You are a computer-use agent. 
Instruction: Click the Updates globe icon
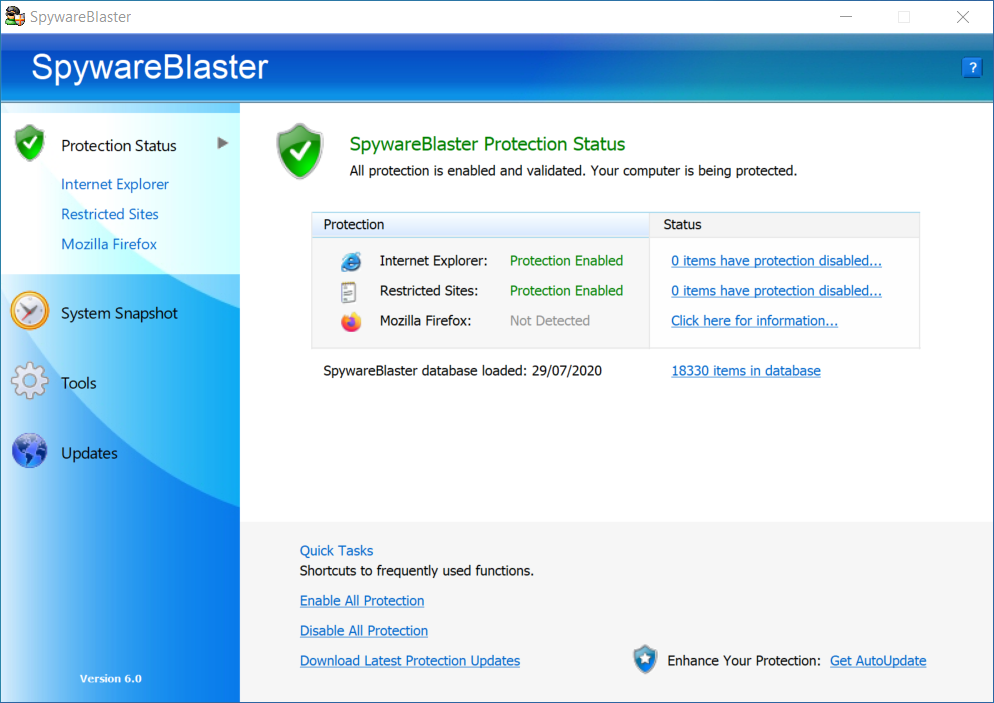(x=30, y=451)
